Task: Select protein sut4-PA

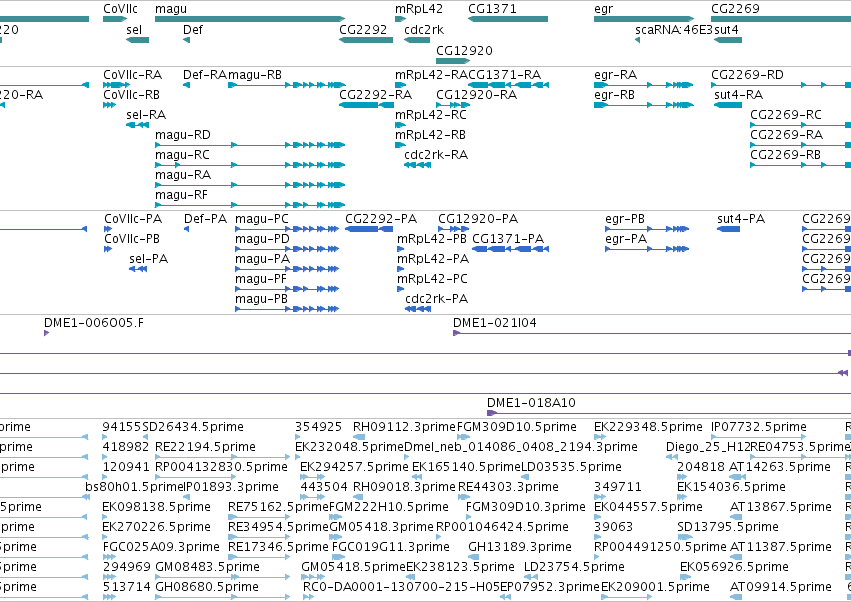Action: pyautogui.click(x=741, y=219)
